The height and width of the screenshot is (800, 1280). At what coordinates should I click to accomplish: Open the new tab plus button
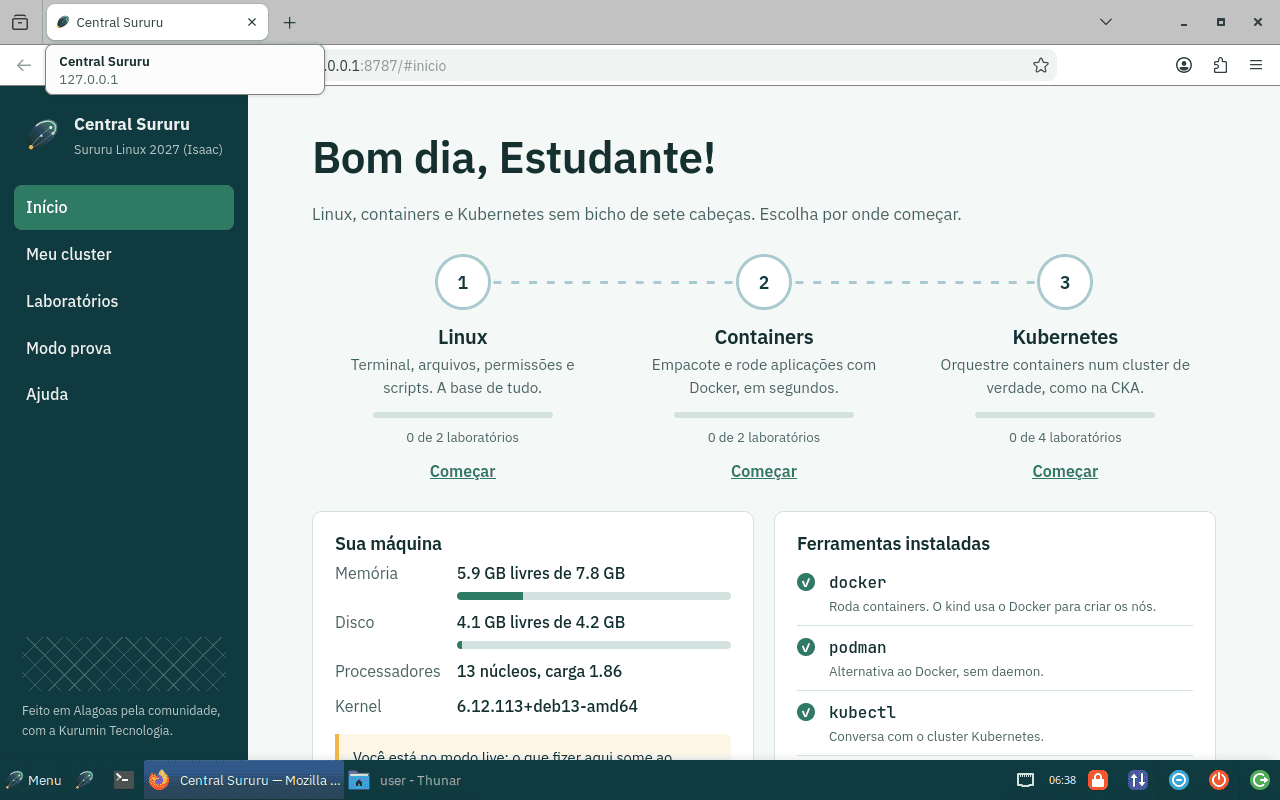point(289,22)
